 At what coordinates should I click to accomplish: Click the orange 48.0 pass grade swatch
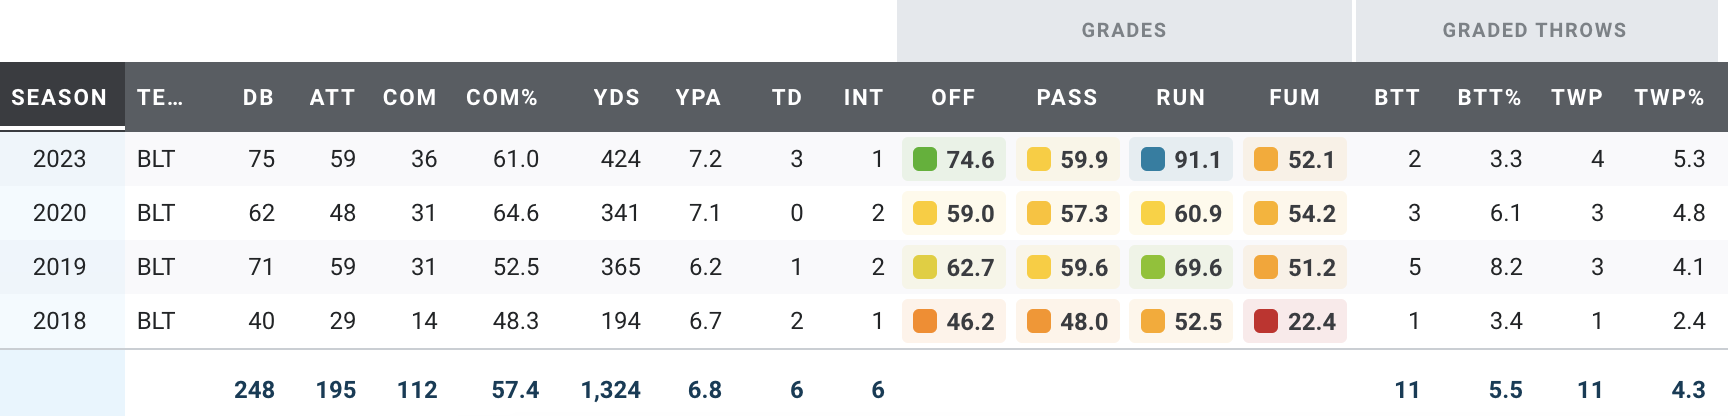(1039, 321)
